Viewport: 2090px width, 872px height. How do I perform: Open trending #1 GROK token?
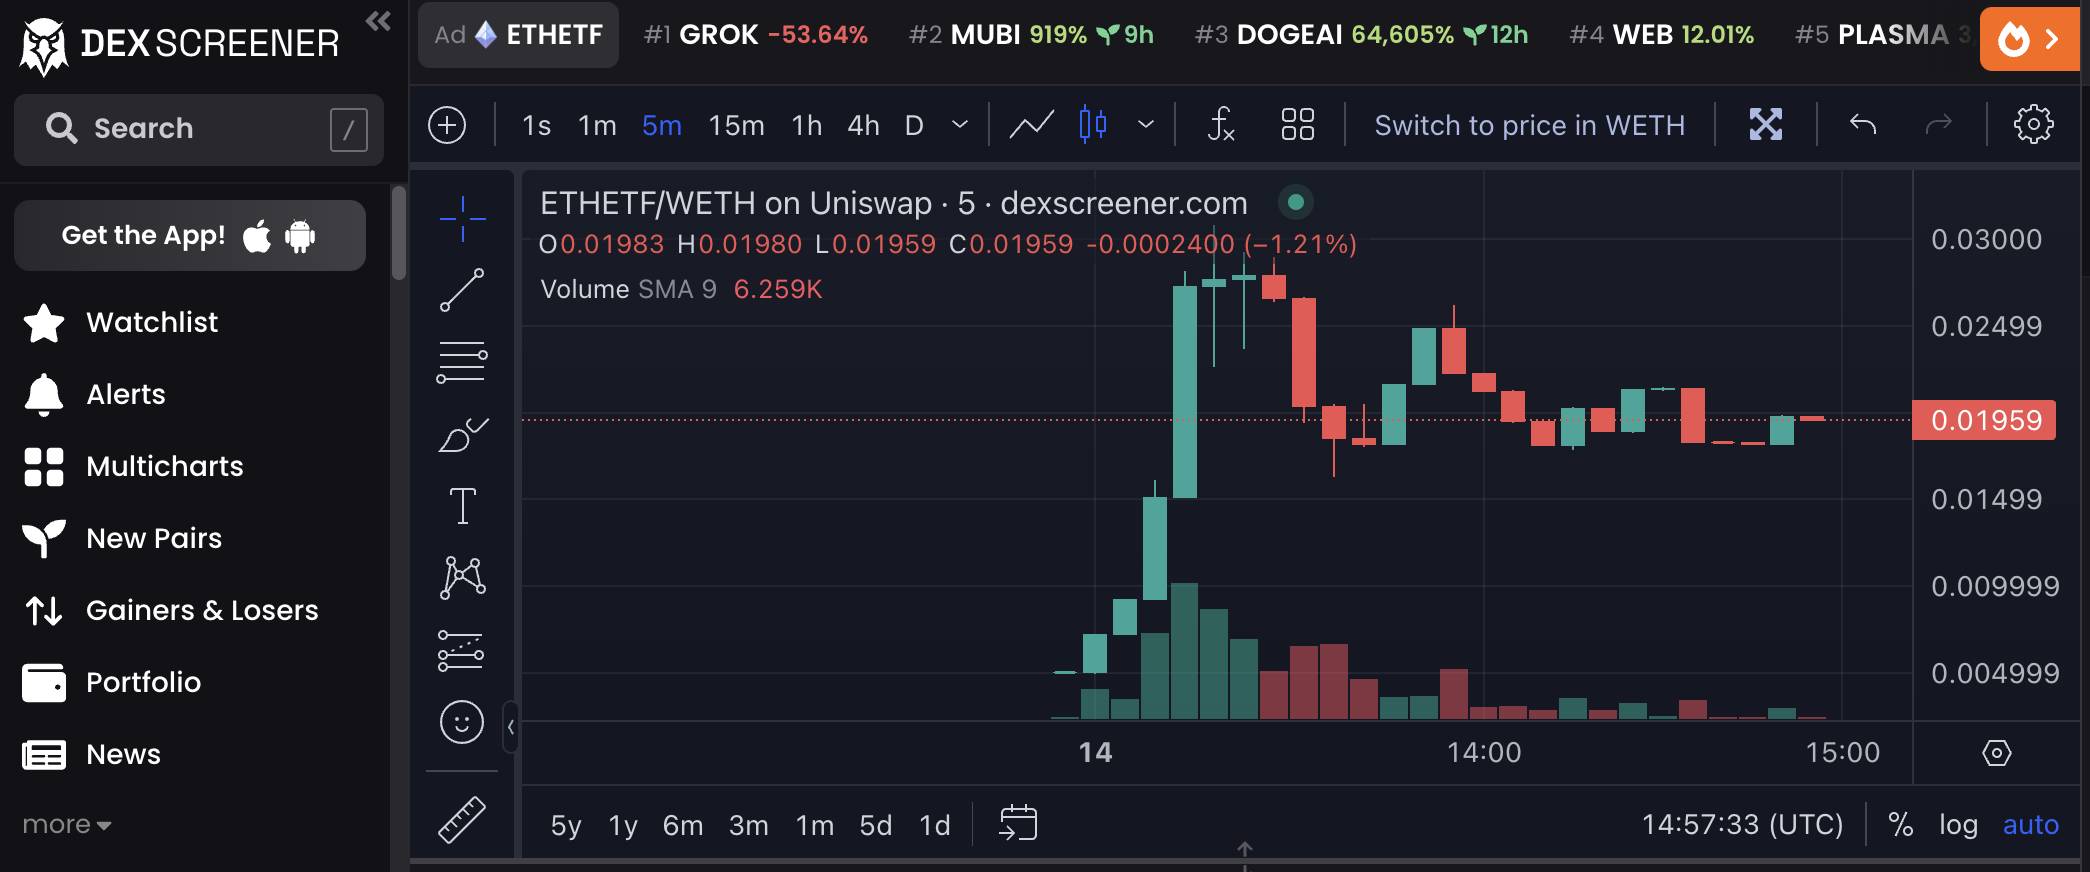coord(756,35)
